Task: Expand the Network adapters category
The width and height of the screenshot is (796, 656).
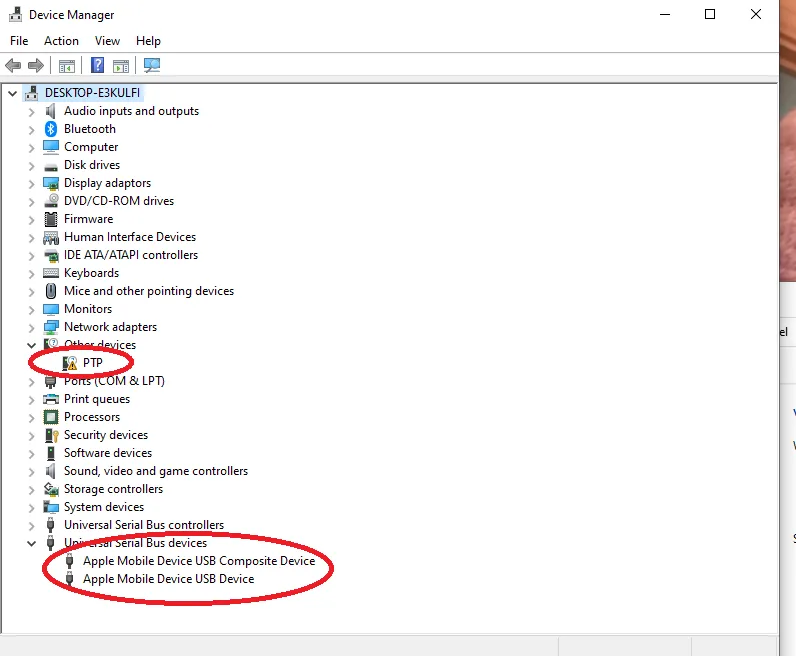Action: [x=31, y=328]
